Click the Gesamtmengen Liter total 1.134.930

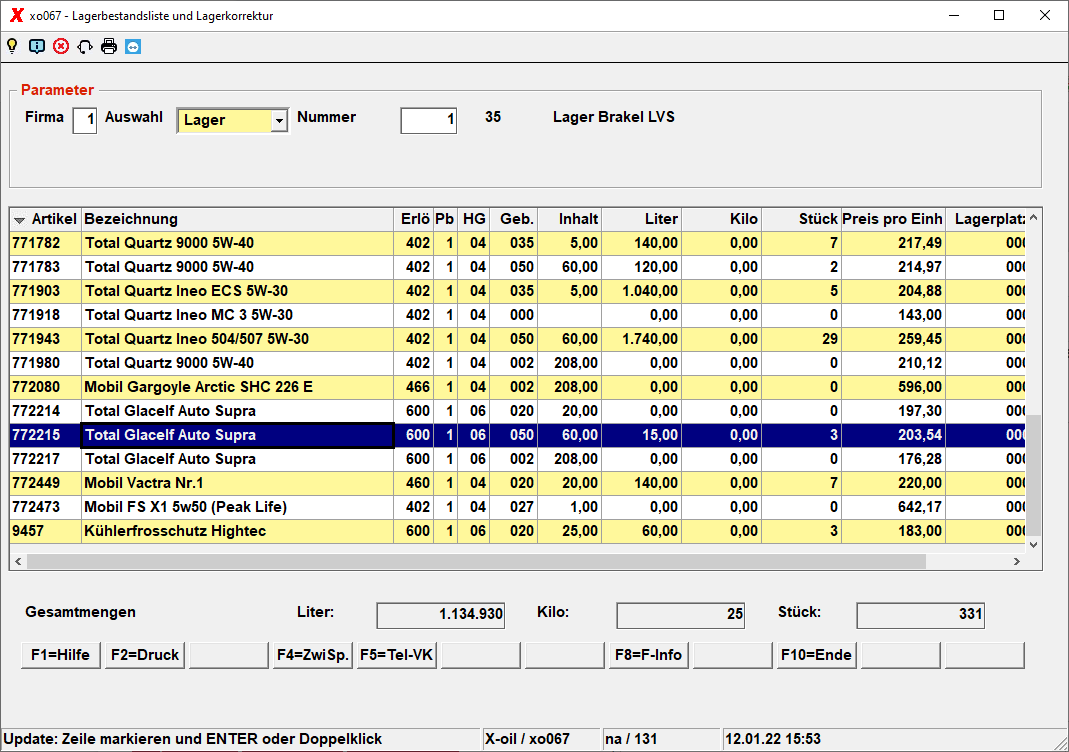click(440, 615)
